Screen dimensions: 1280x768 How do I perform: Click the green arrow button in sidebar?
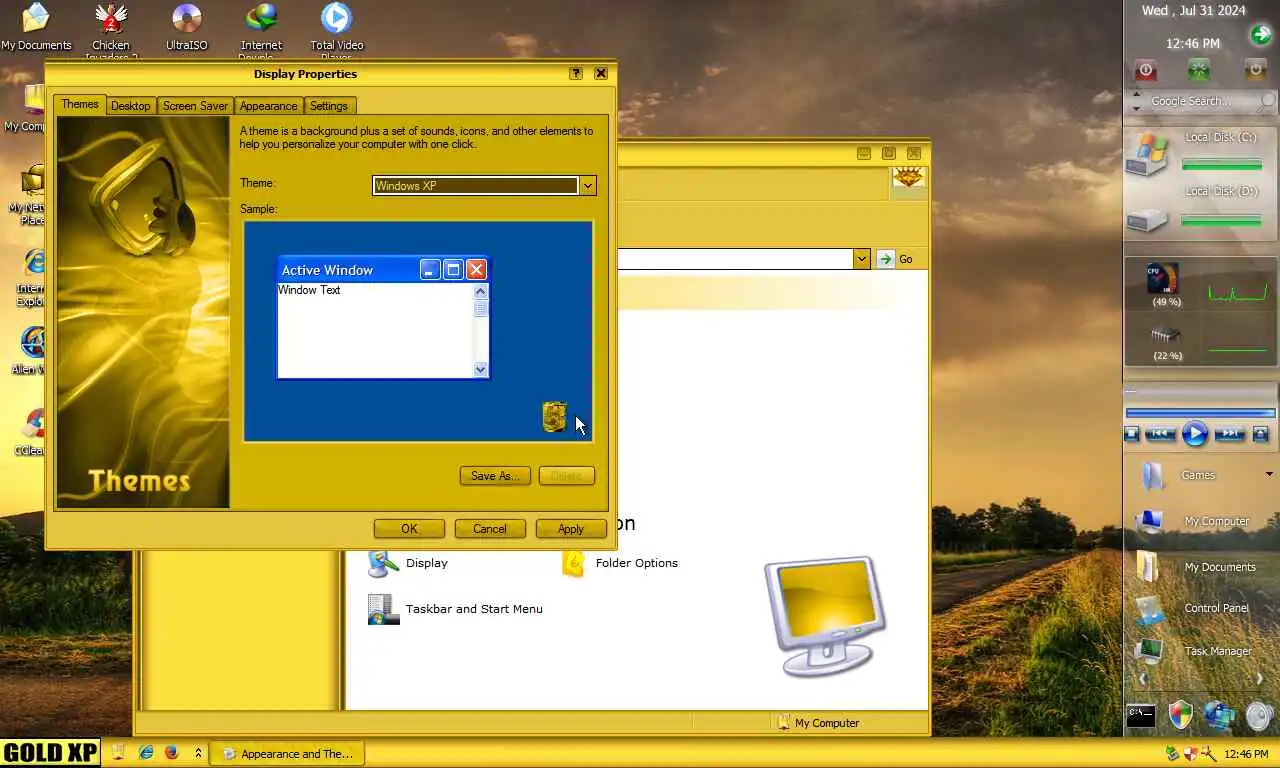(1260, 36)
